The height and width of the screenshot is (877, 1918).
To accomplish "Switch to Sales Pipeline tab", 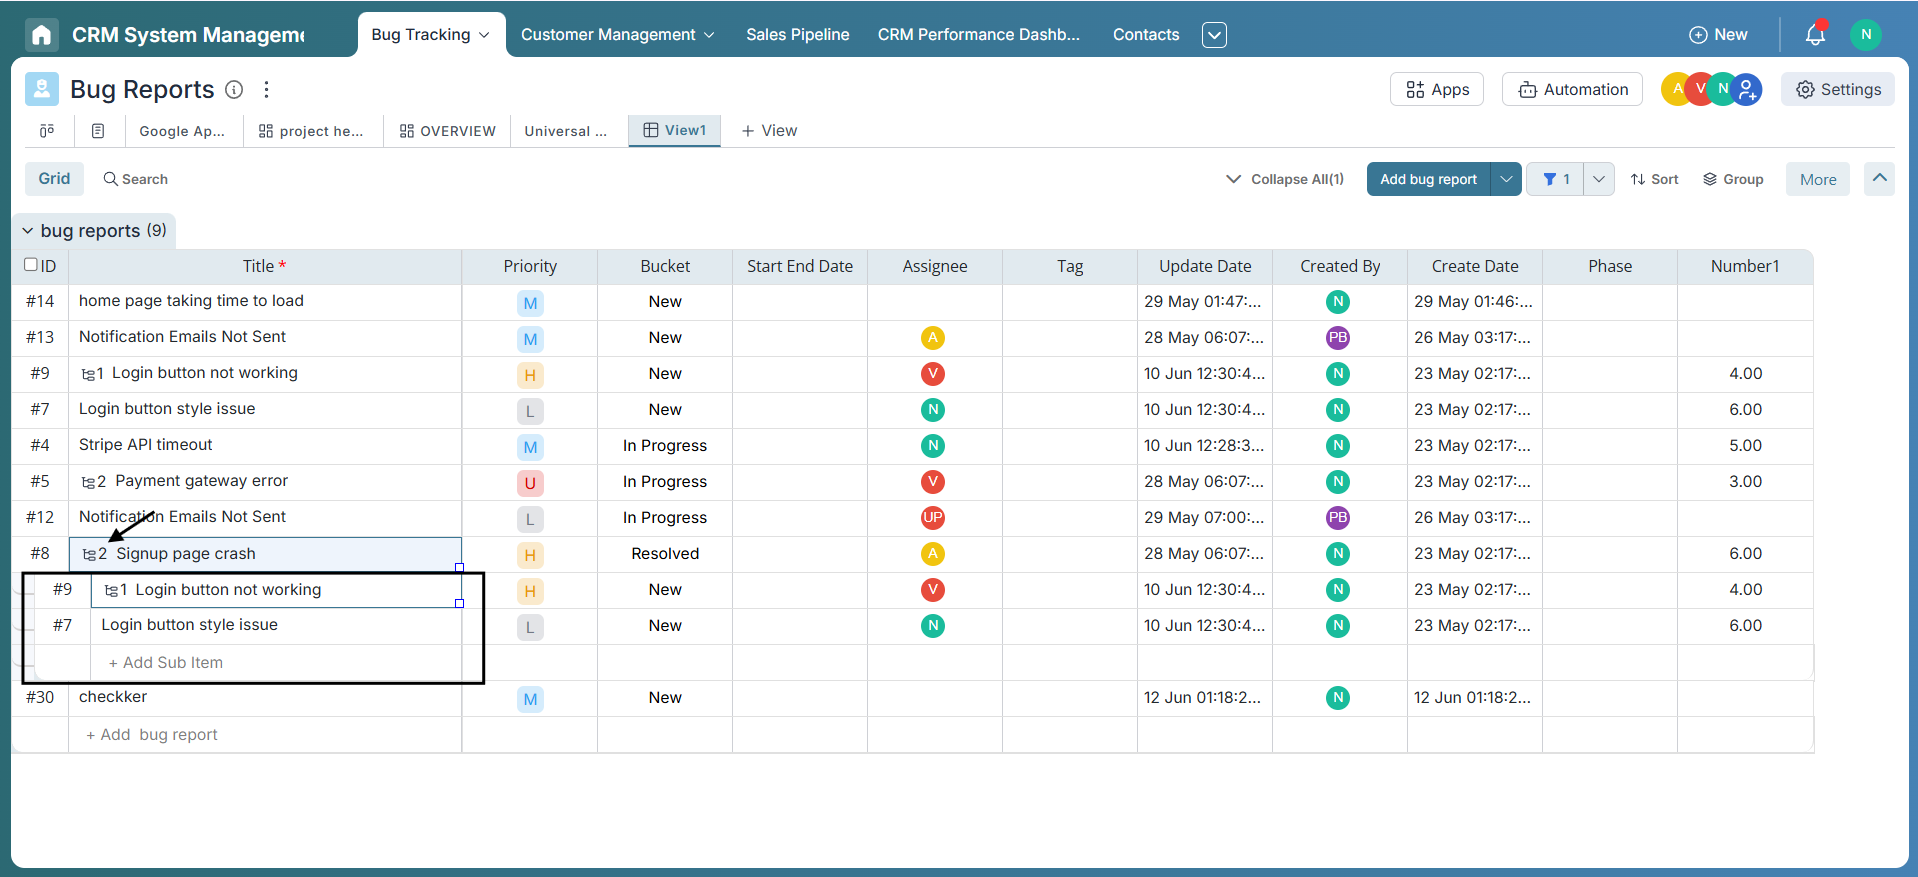I will 798,35.
